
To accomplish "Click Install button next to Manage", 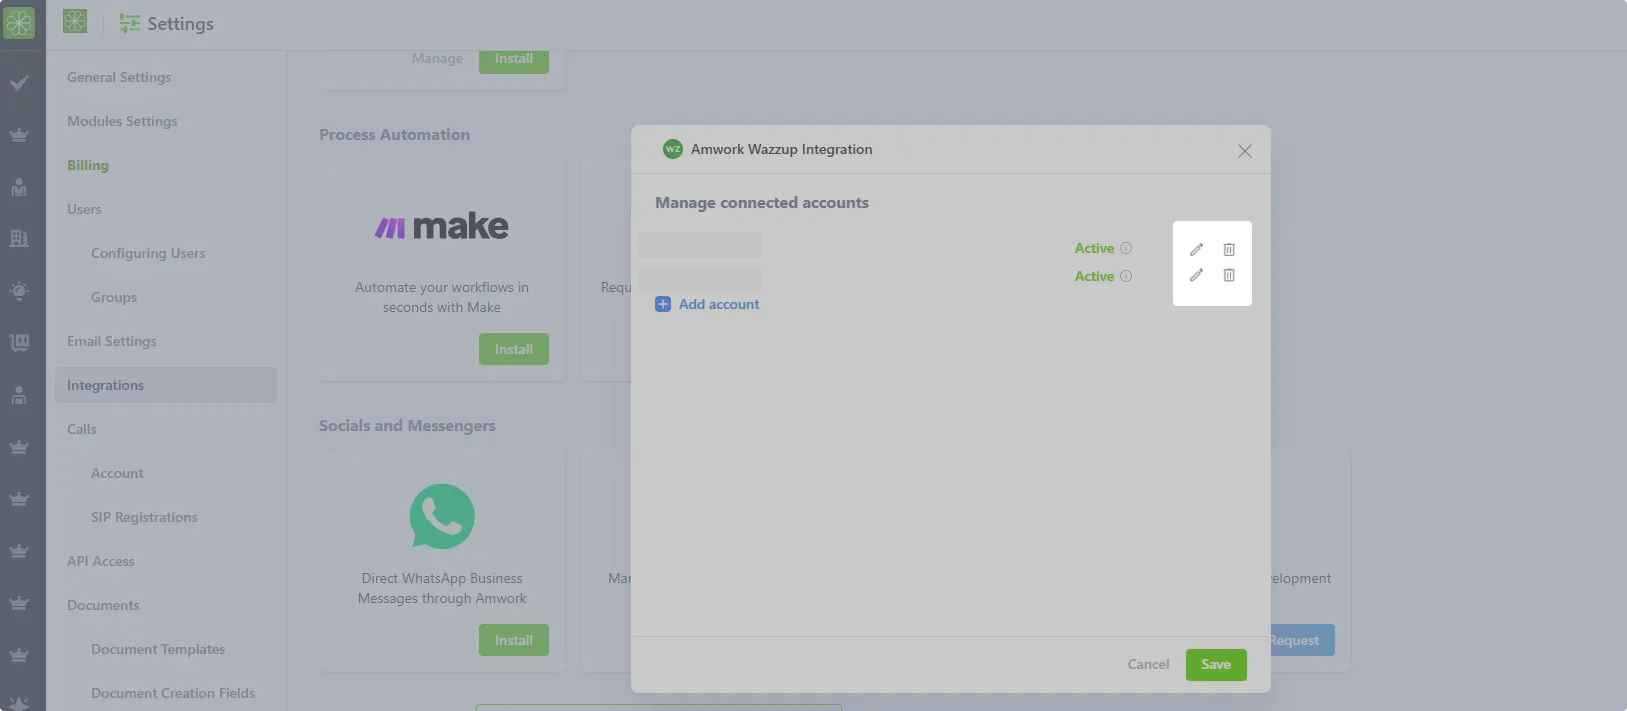I will pos(514,60).
